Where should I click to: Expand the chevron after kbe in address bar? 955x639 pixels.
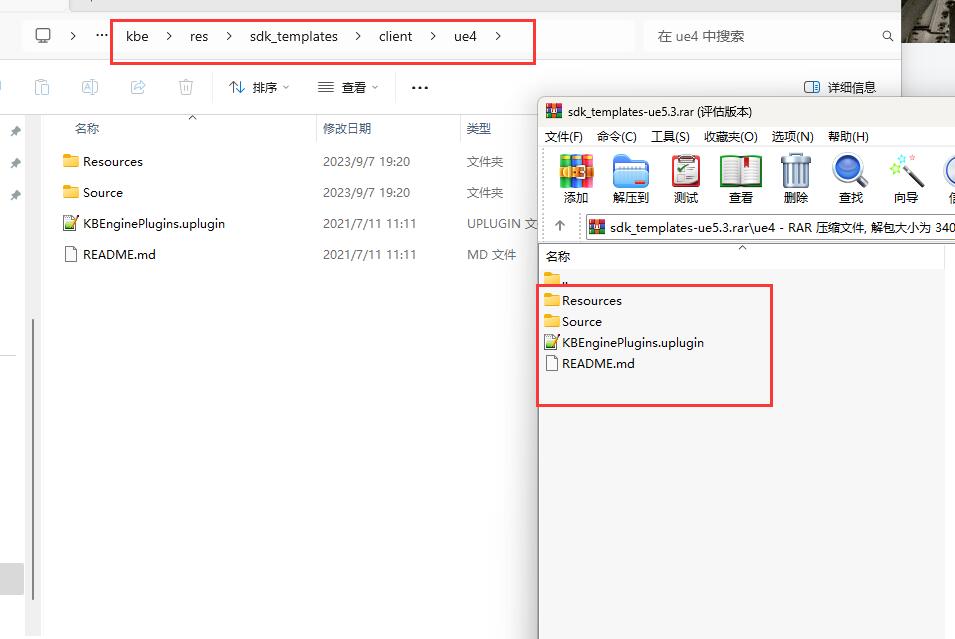click(169, 37)
